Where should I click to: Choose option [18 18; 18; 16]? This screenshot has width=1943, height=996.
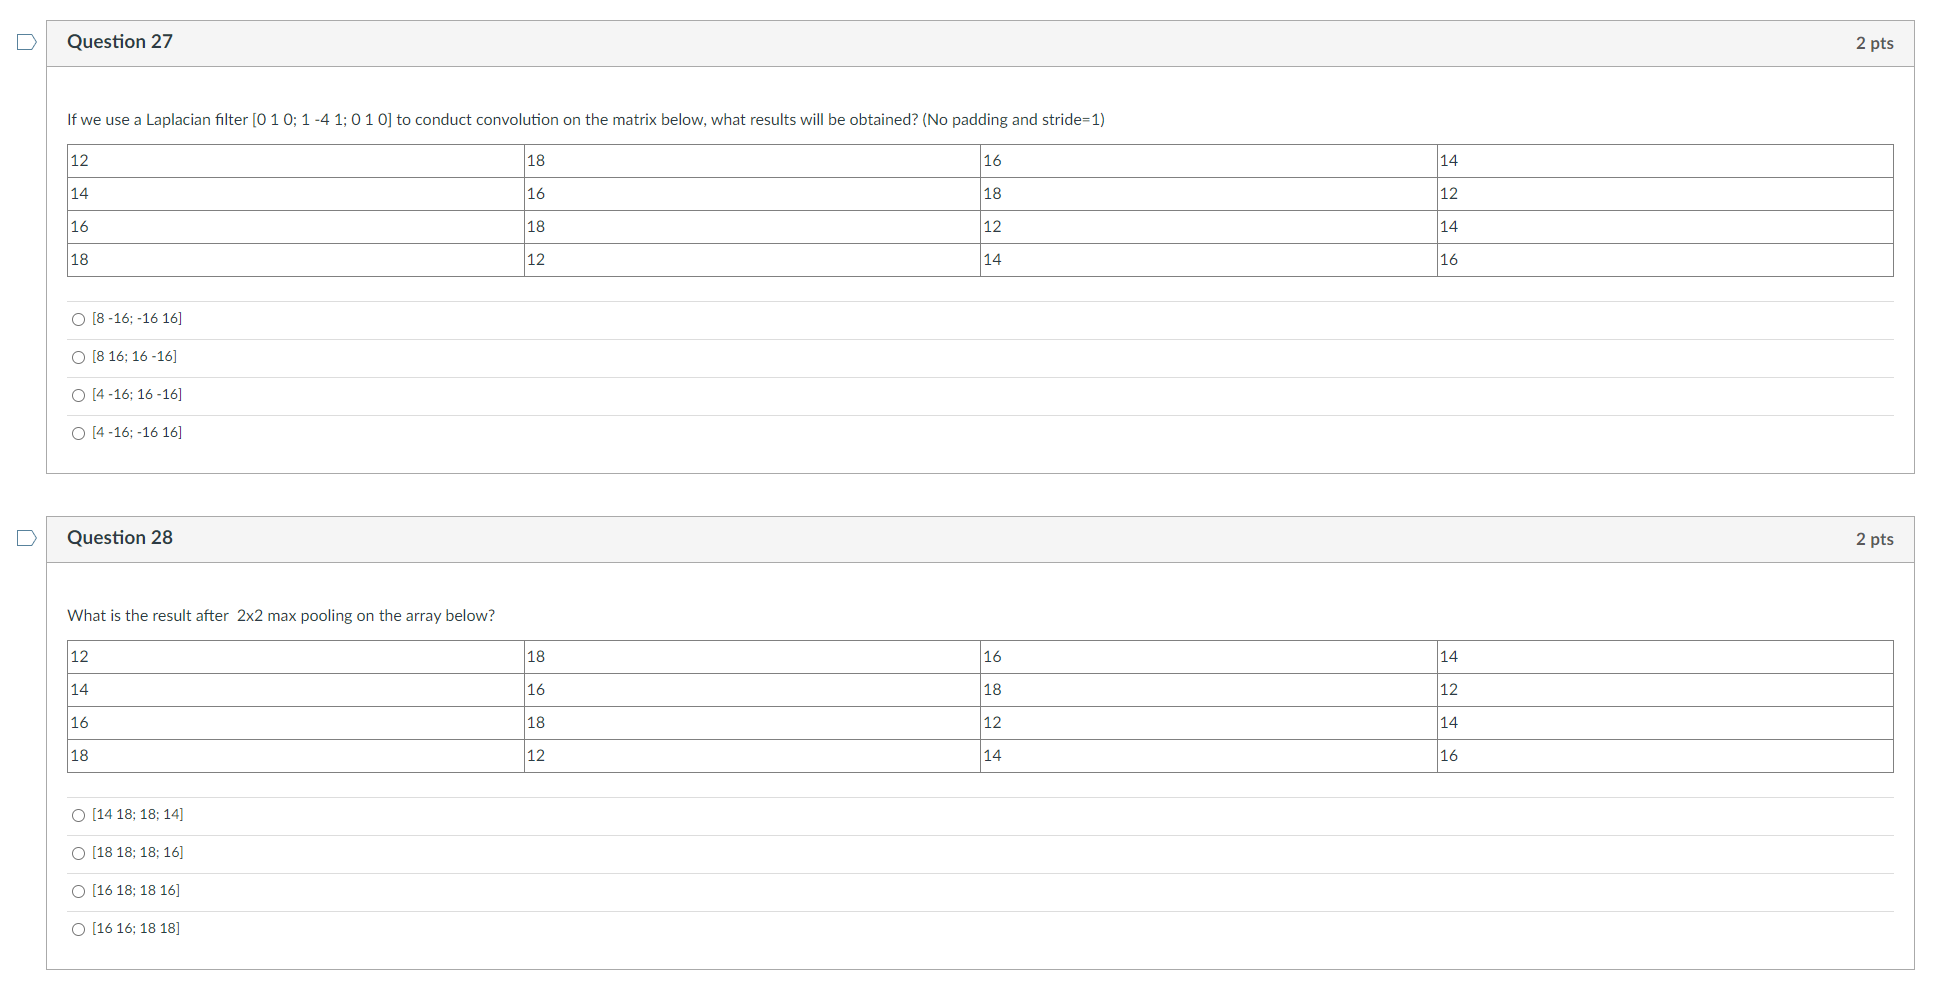click(78, 853)
